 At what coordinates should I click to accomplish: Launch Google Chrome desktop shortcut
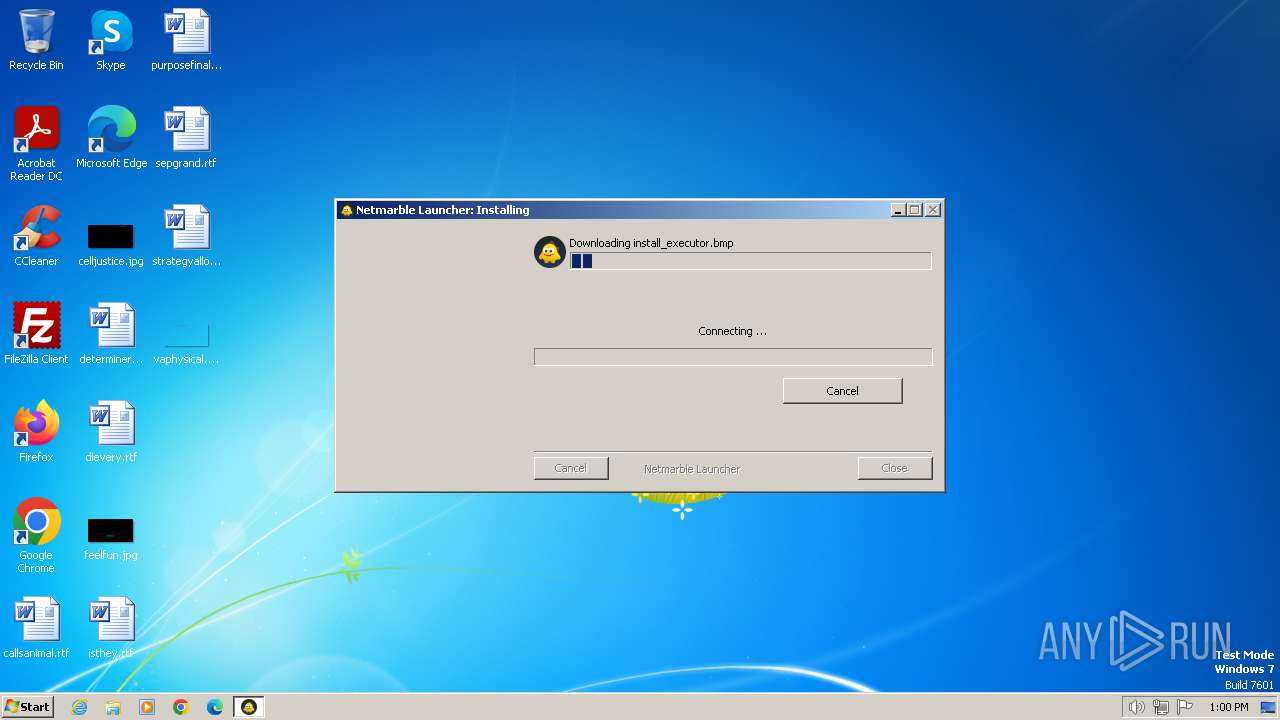(36, 536)
